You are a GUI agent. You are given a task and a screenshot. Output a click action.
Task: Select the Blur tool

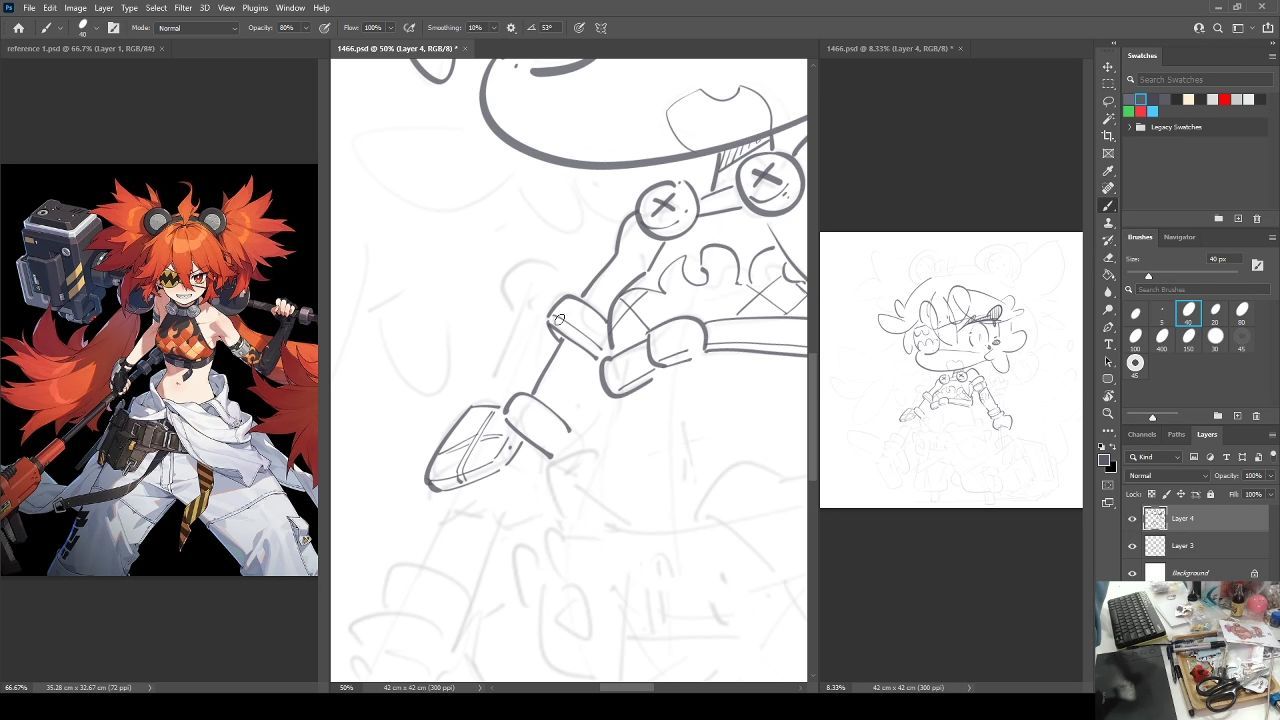(1108, 292)
